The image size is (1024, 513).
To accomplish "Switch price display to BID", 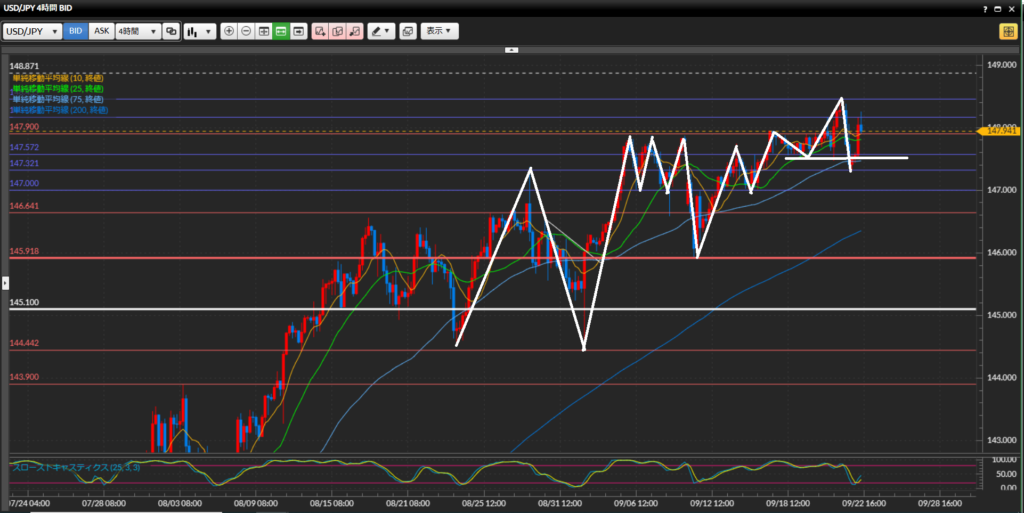I will (x=76, y=31).
